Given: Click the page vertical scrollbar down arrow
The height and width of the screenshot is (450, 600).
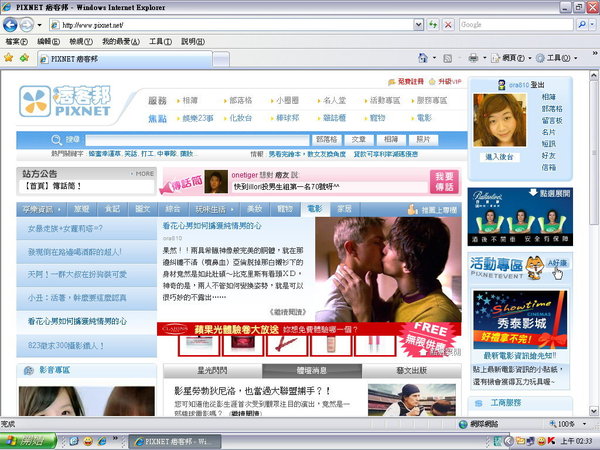Looking at the screenshot, I should tap(593, 411).
